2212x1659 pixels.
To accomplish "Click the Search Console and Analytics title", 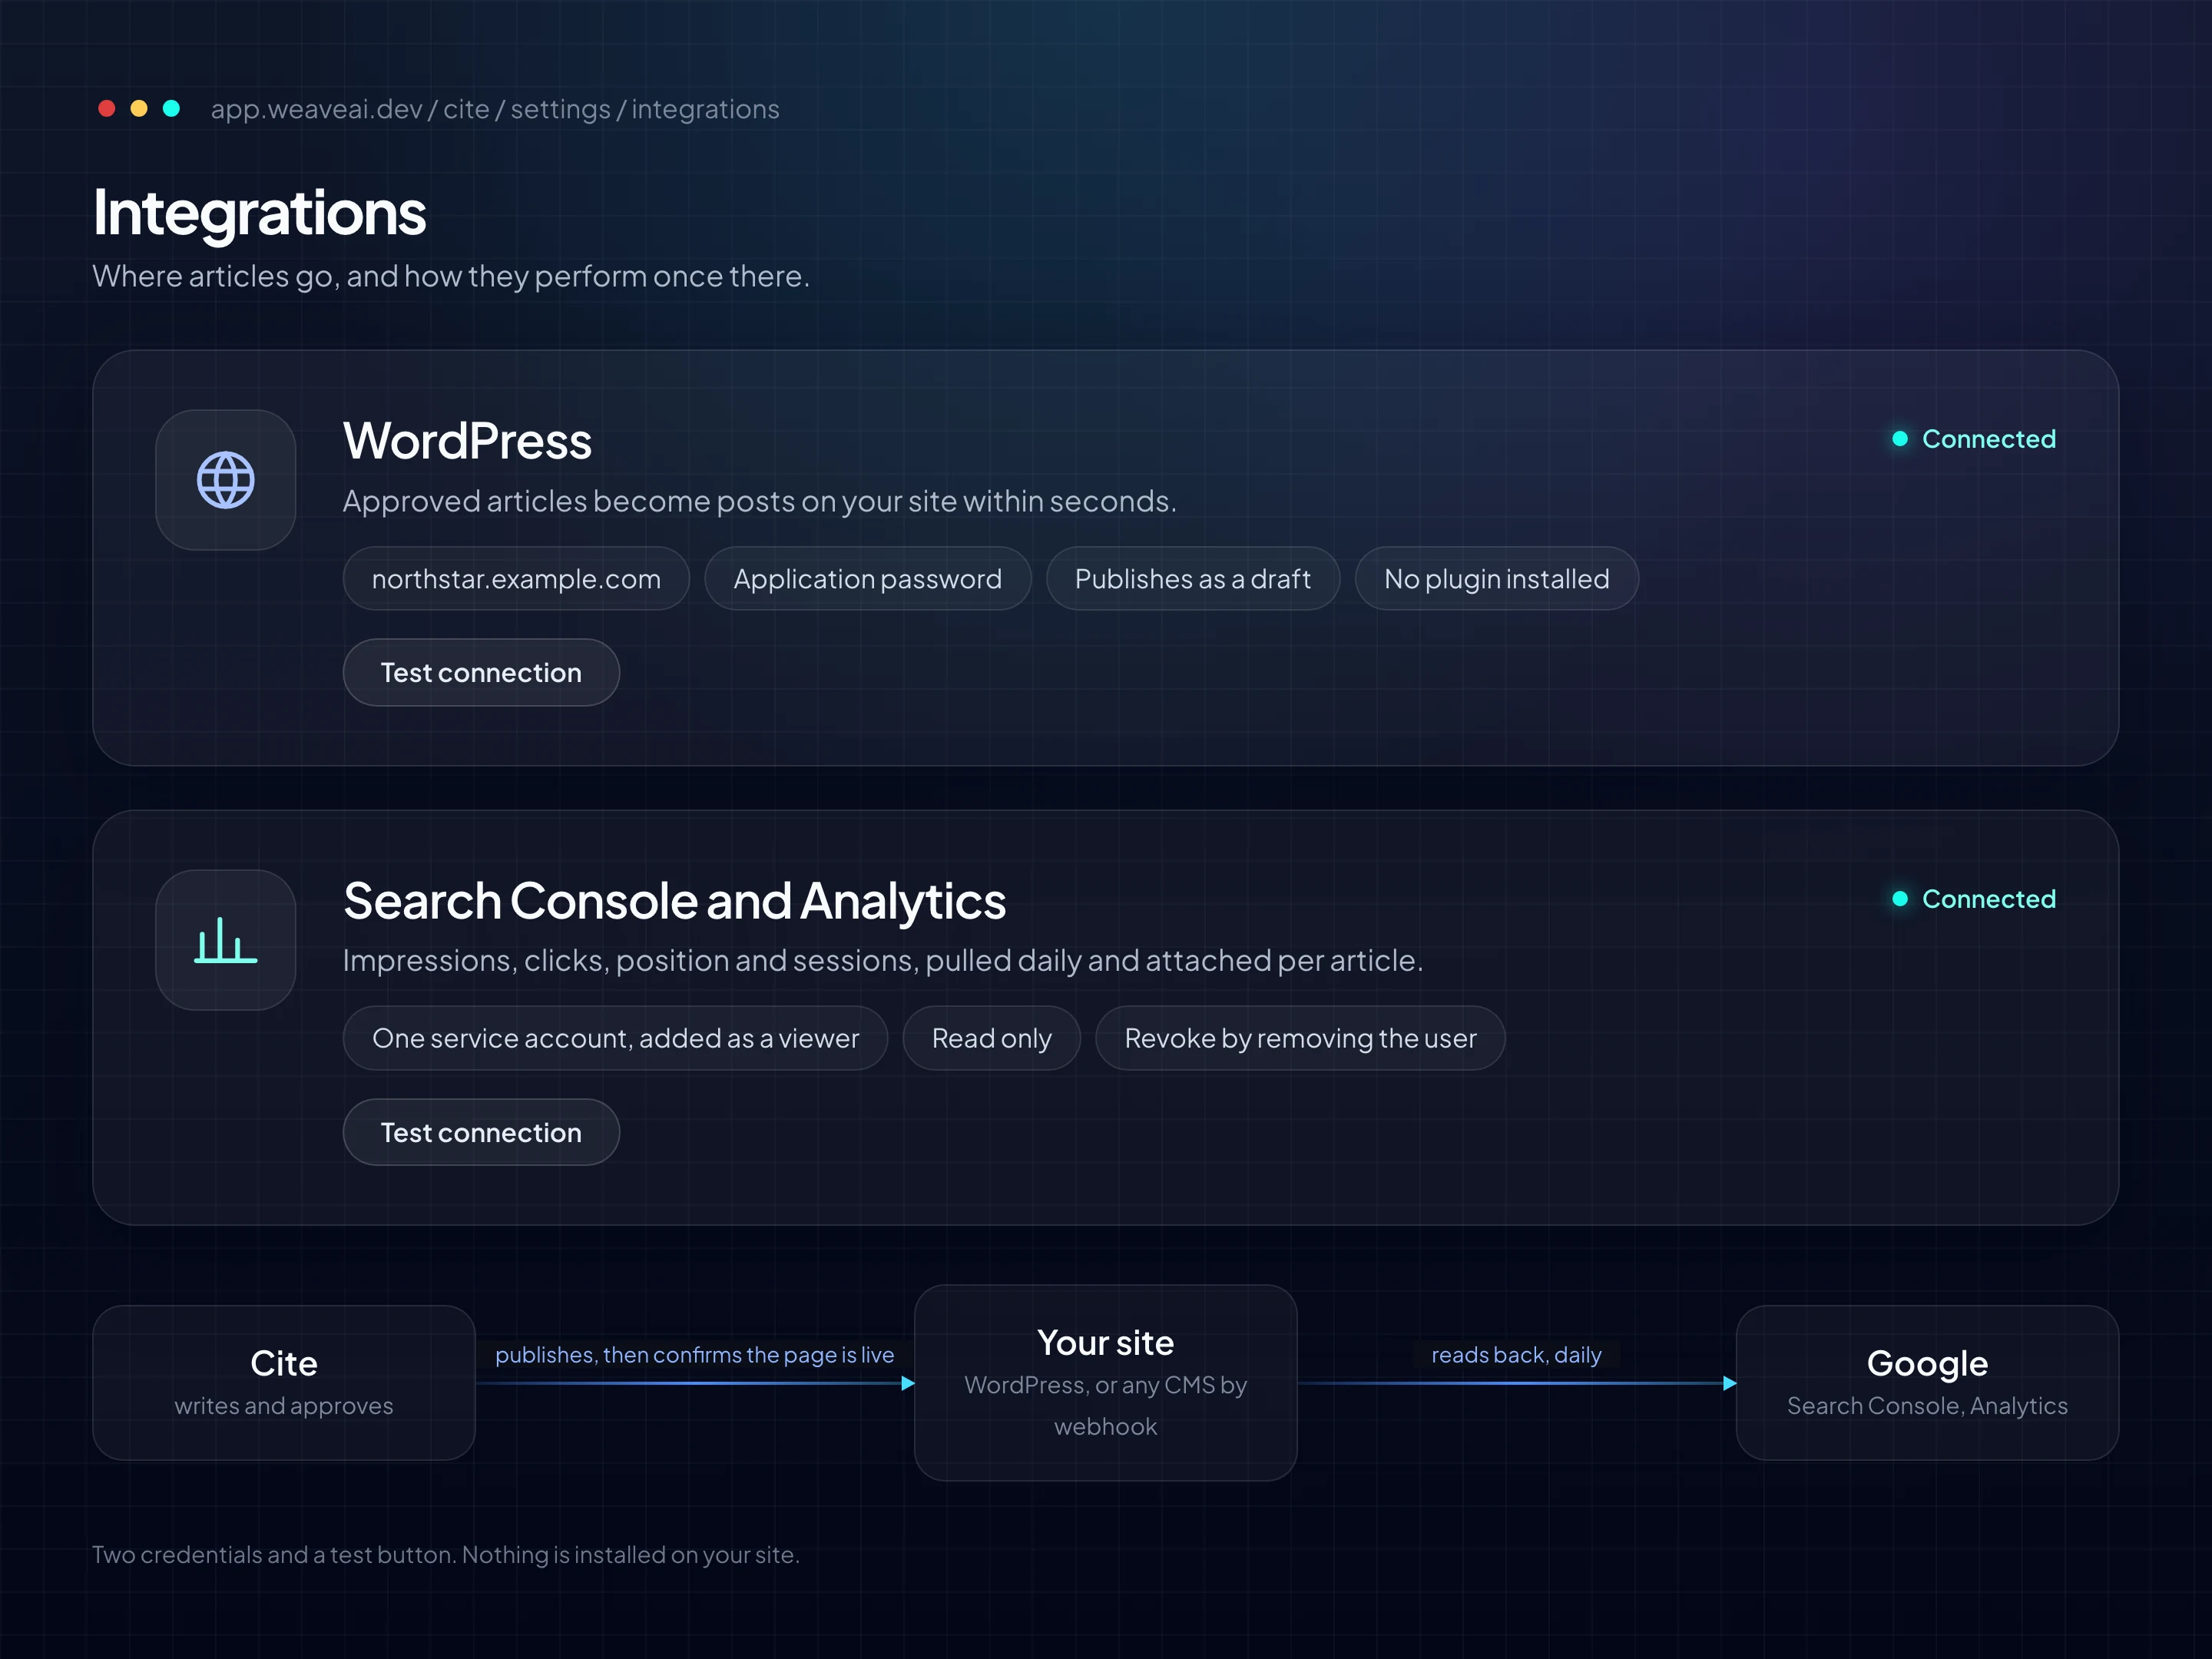I will (674, 901).
